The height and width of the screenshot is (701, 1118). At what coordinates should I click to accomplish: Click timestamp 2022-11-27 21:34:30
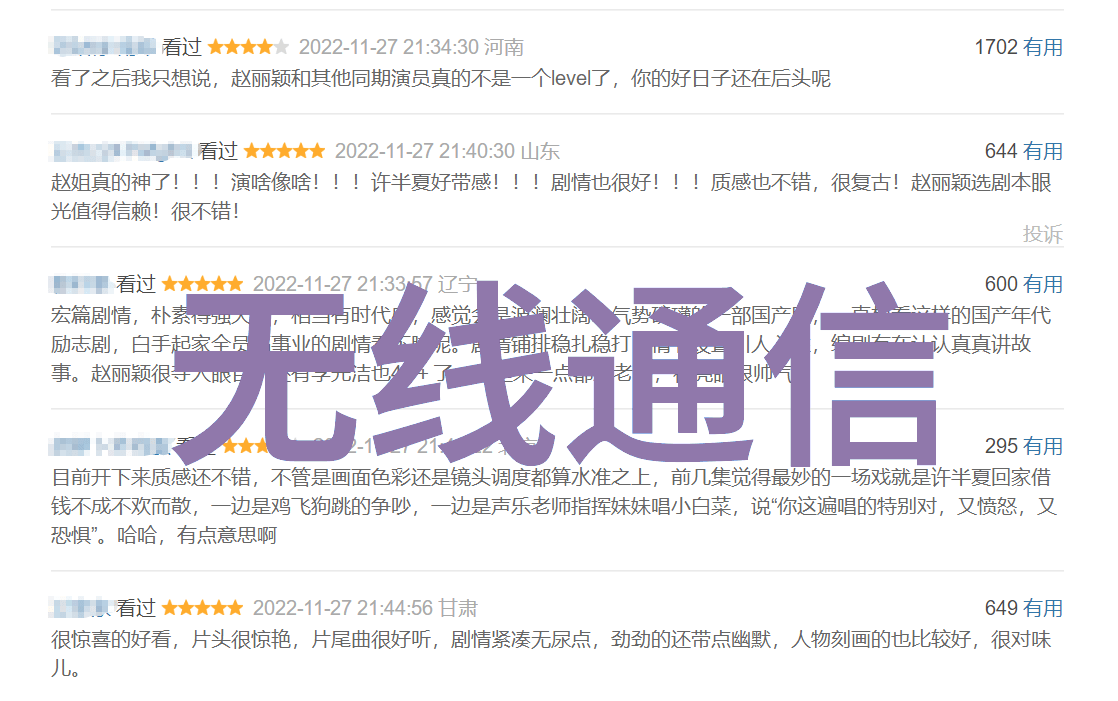point(389,47)
